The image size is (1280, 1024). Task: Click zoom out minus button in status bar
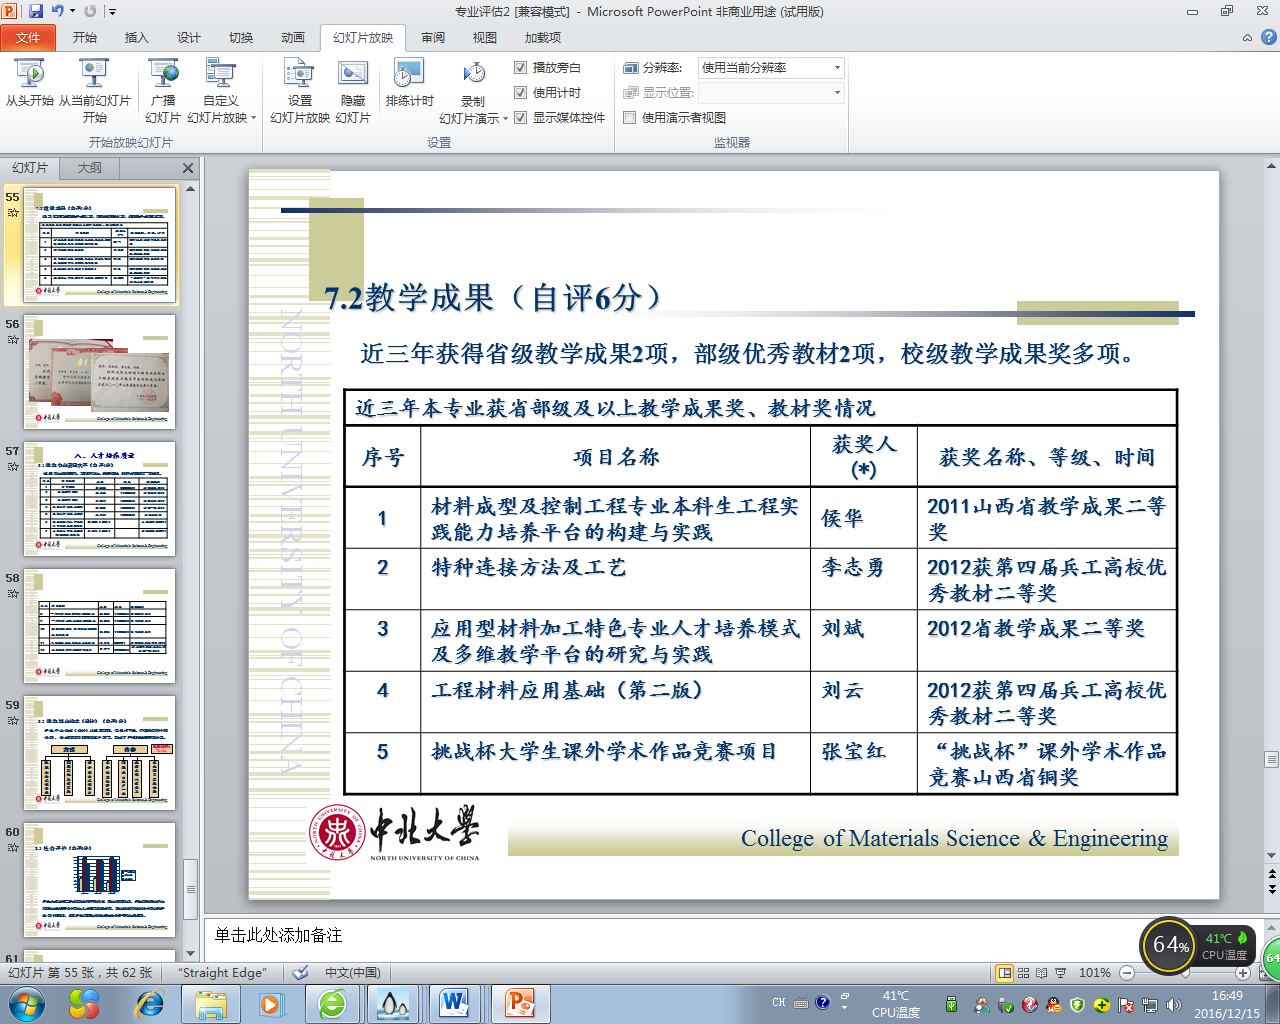(x=1127, y=973)
